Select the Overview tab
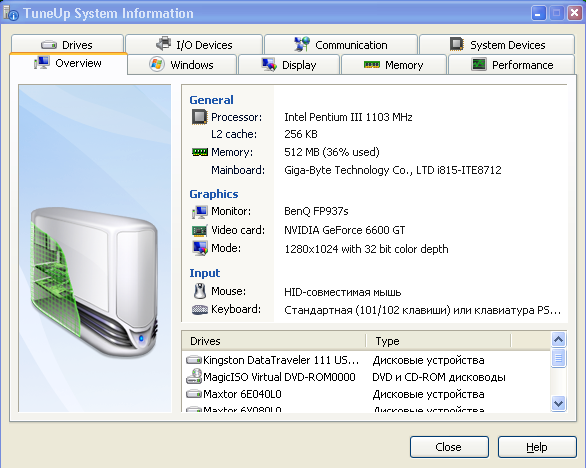This screenshot has width=586, height=468. click(x=68, y=63)
